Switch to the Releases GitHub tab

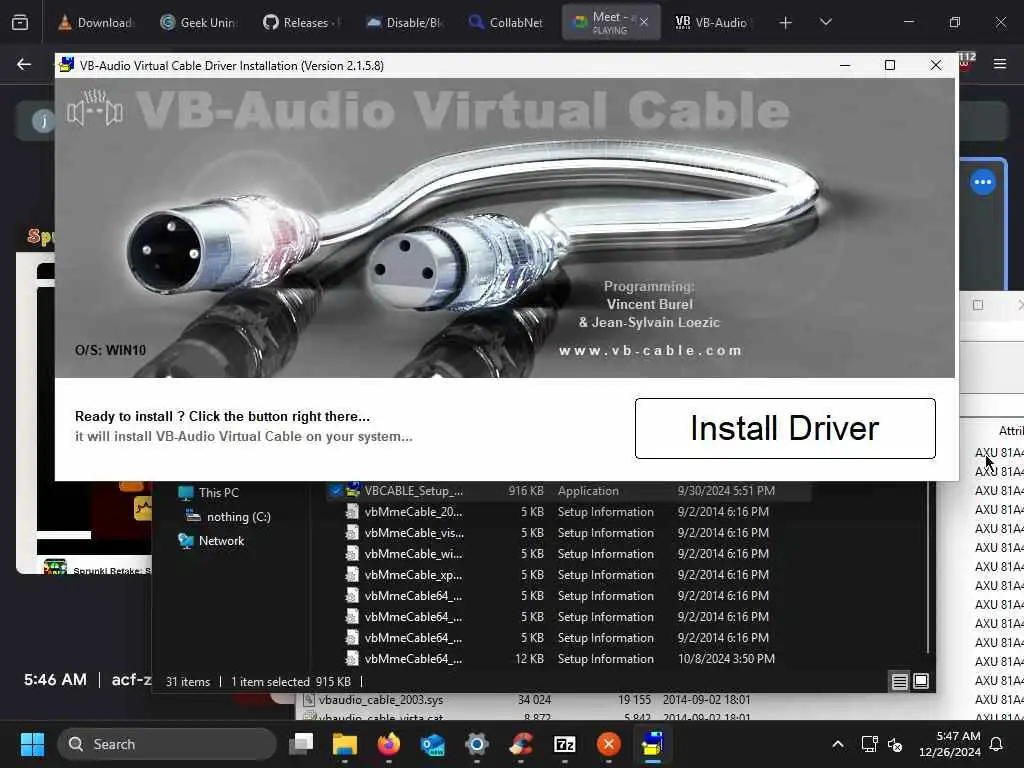click(x=302, y=22)
